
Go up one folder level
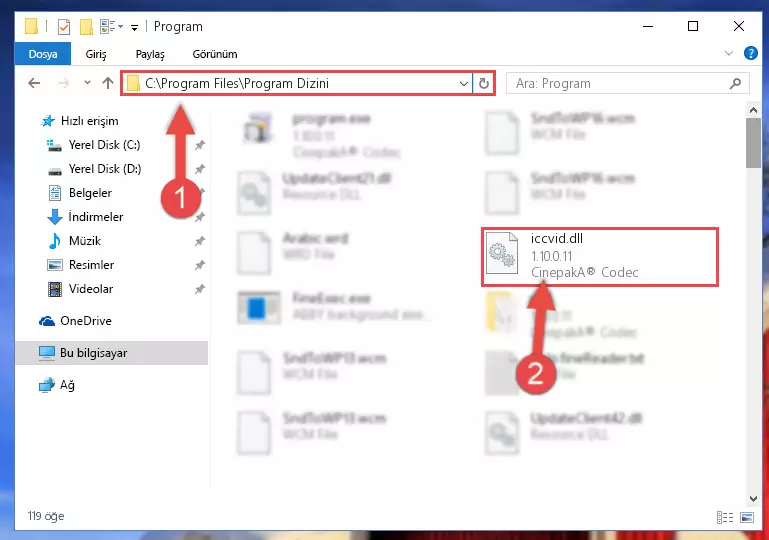coord(108,83)
